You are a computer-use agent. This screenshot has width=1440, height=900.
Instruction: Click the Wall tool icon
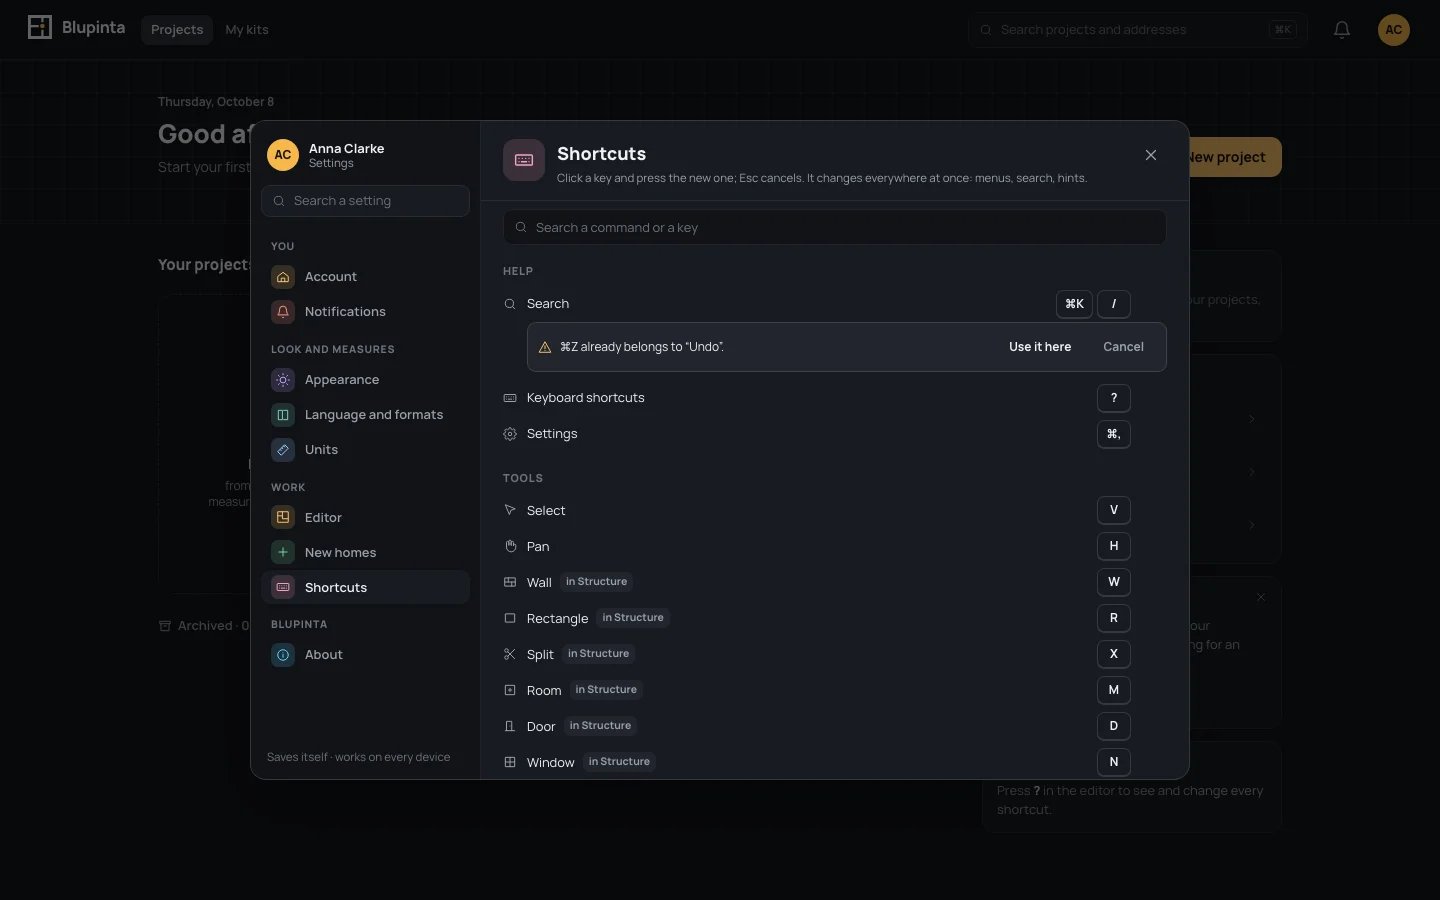pos(510,582)
